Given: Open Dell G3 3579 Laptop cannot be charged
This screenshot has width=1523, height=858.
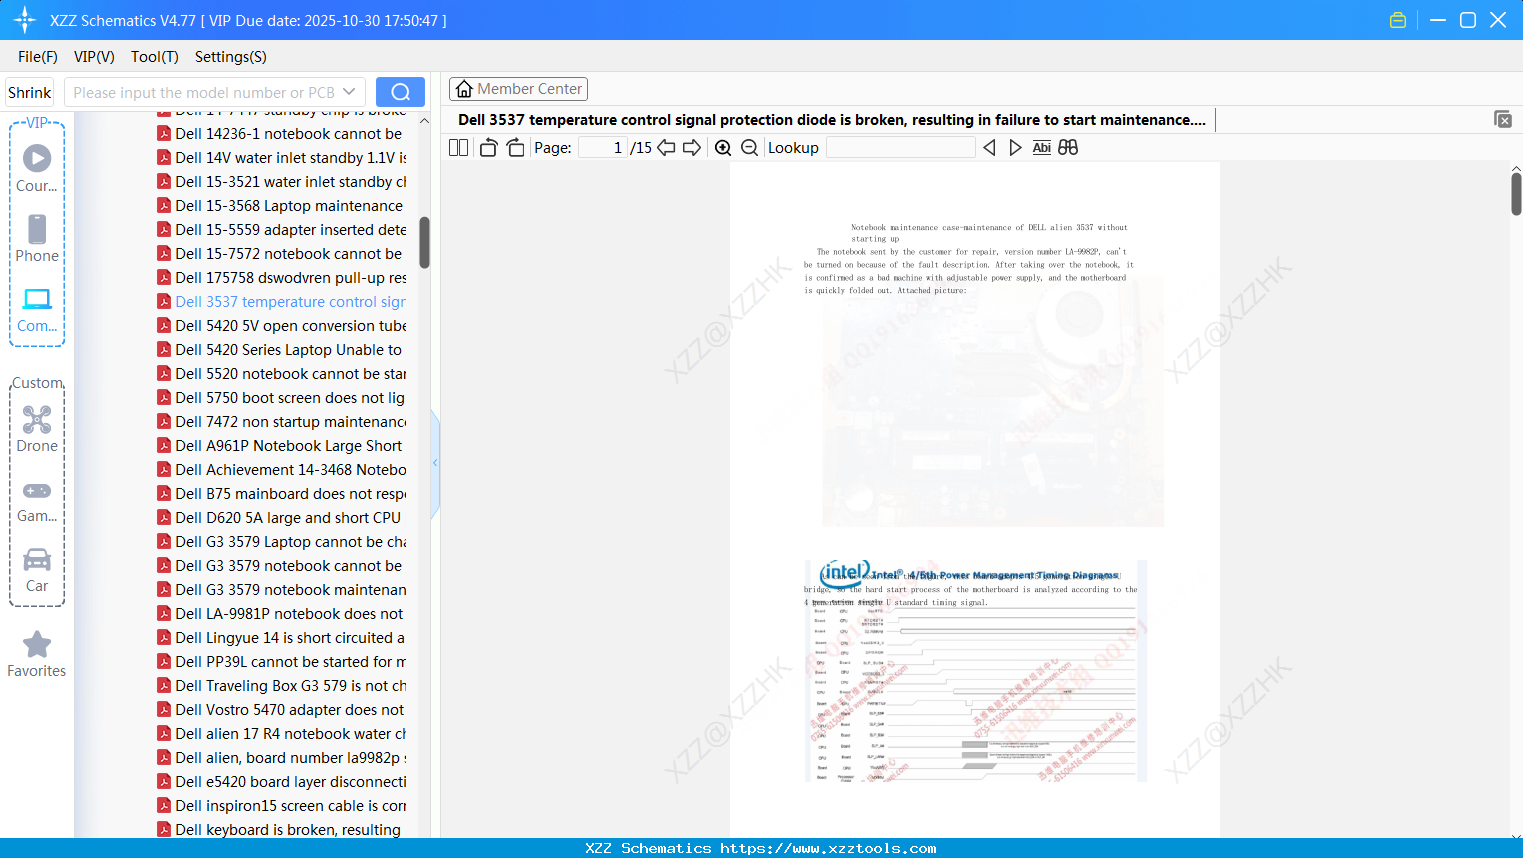Looking at the screenshot, I should pos(291,541).
